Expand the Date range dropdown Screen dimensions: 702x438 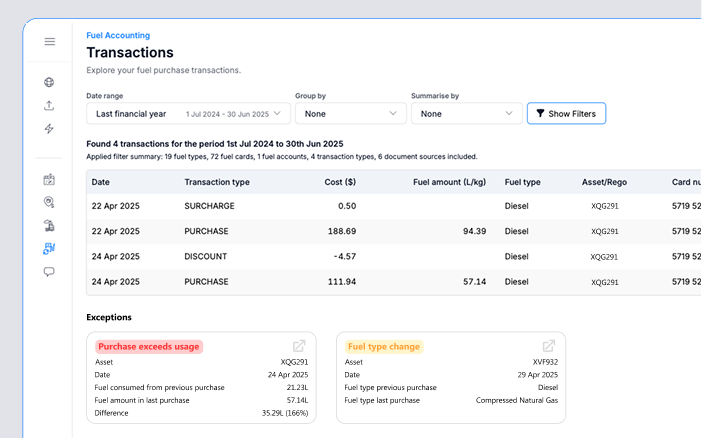(188, 114)
